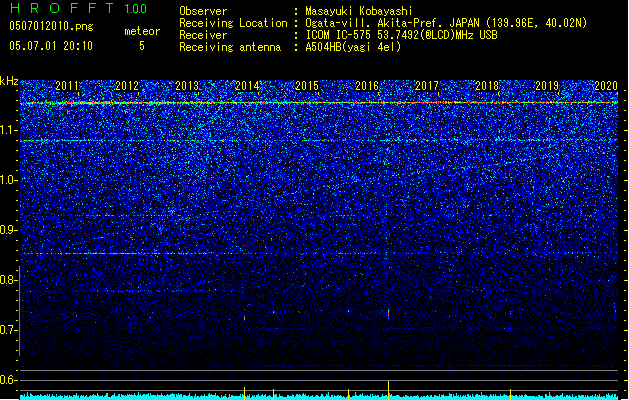The height and width of the screenshot is (400, 629).
Task: Click the kHz axis unit label
Action: [9, 81]
